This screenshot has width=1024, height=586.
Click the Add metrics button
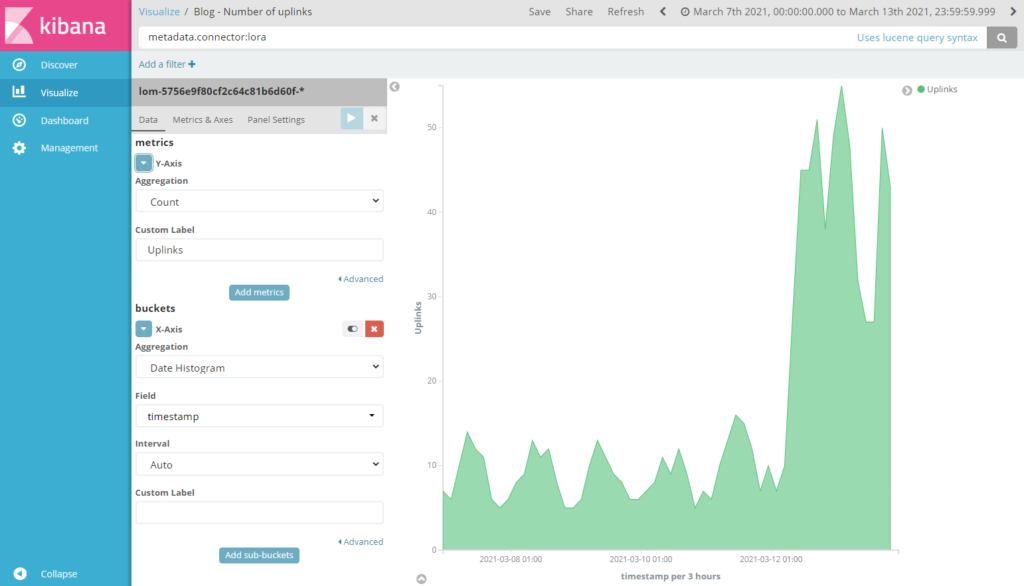pos(259,292)
